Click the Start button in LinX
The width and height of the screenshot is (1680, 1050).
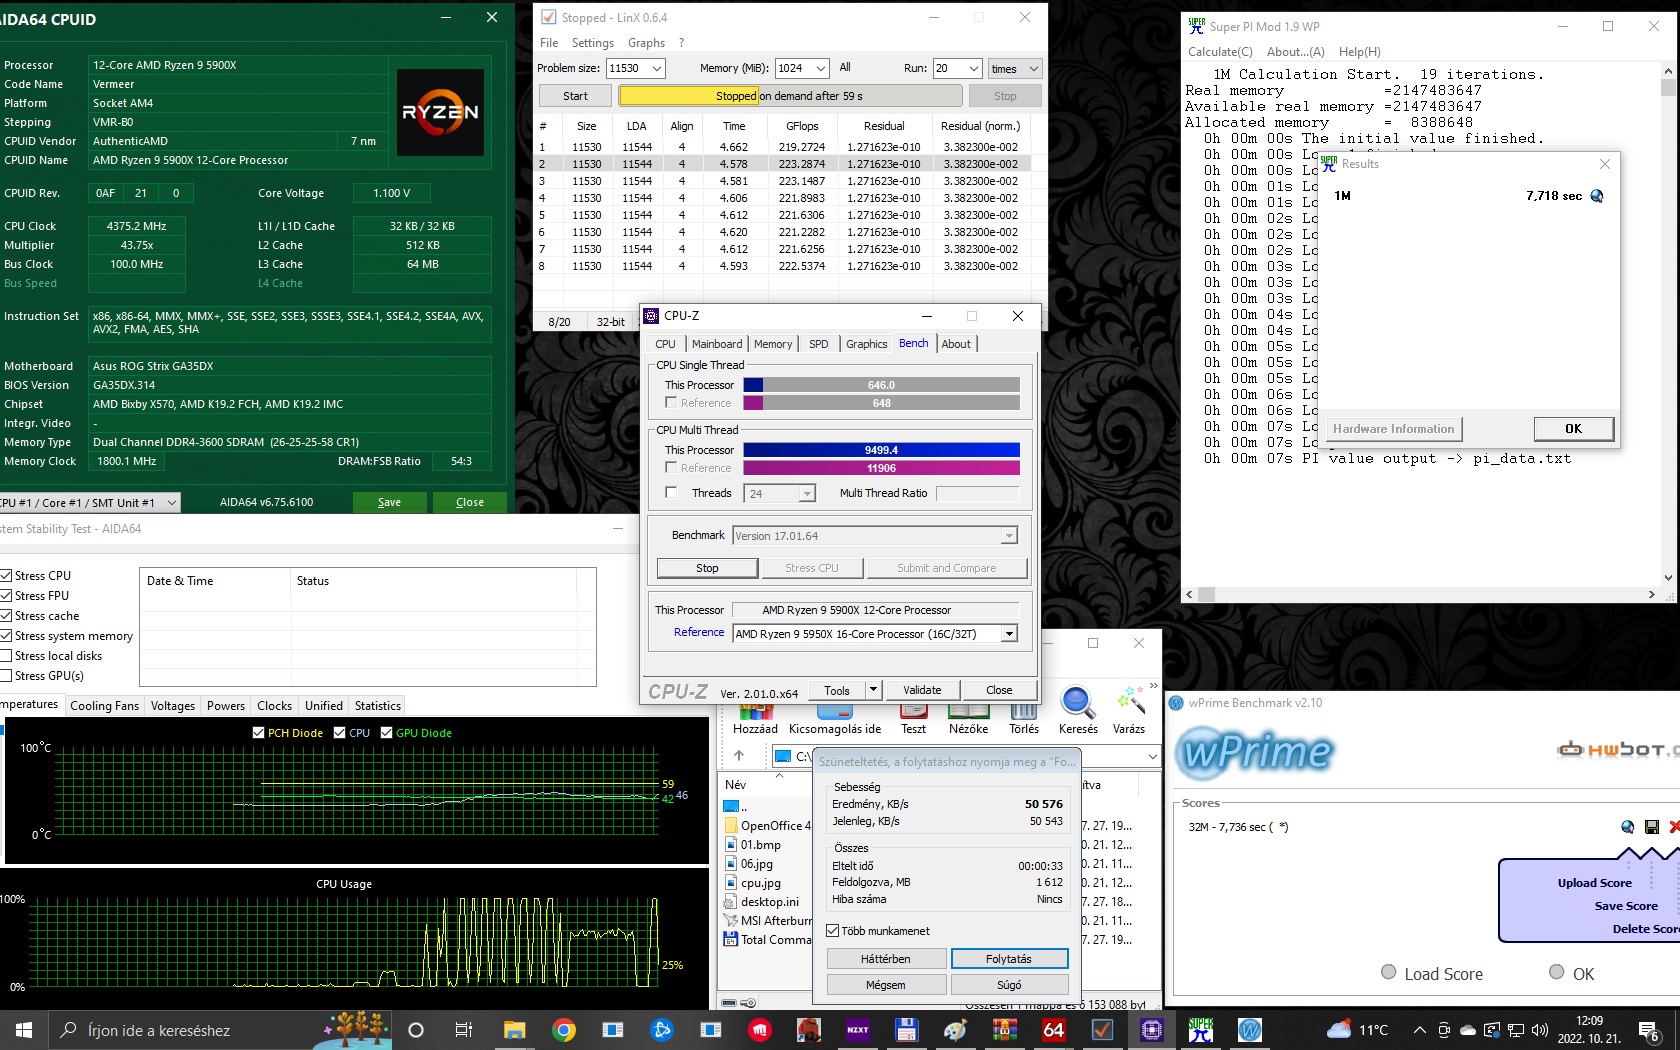(x=575, y=96)
